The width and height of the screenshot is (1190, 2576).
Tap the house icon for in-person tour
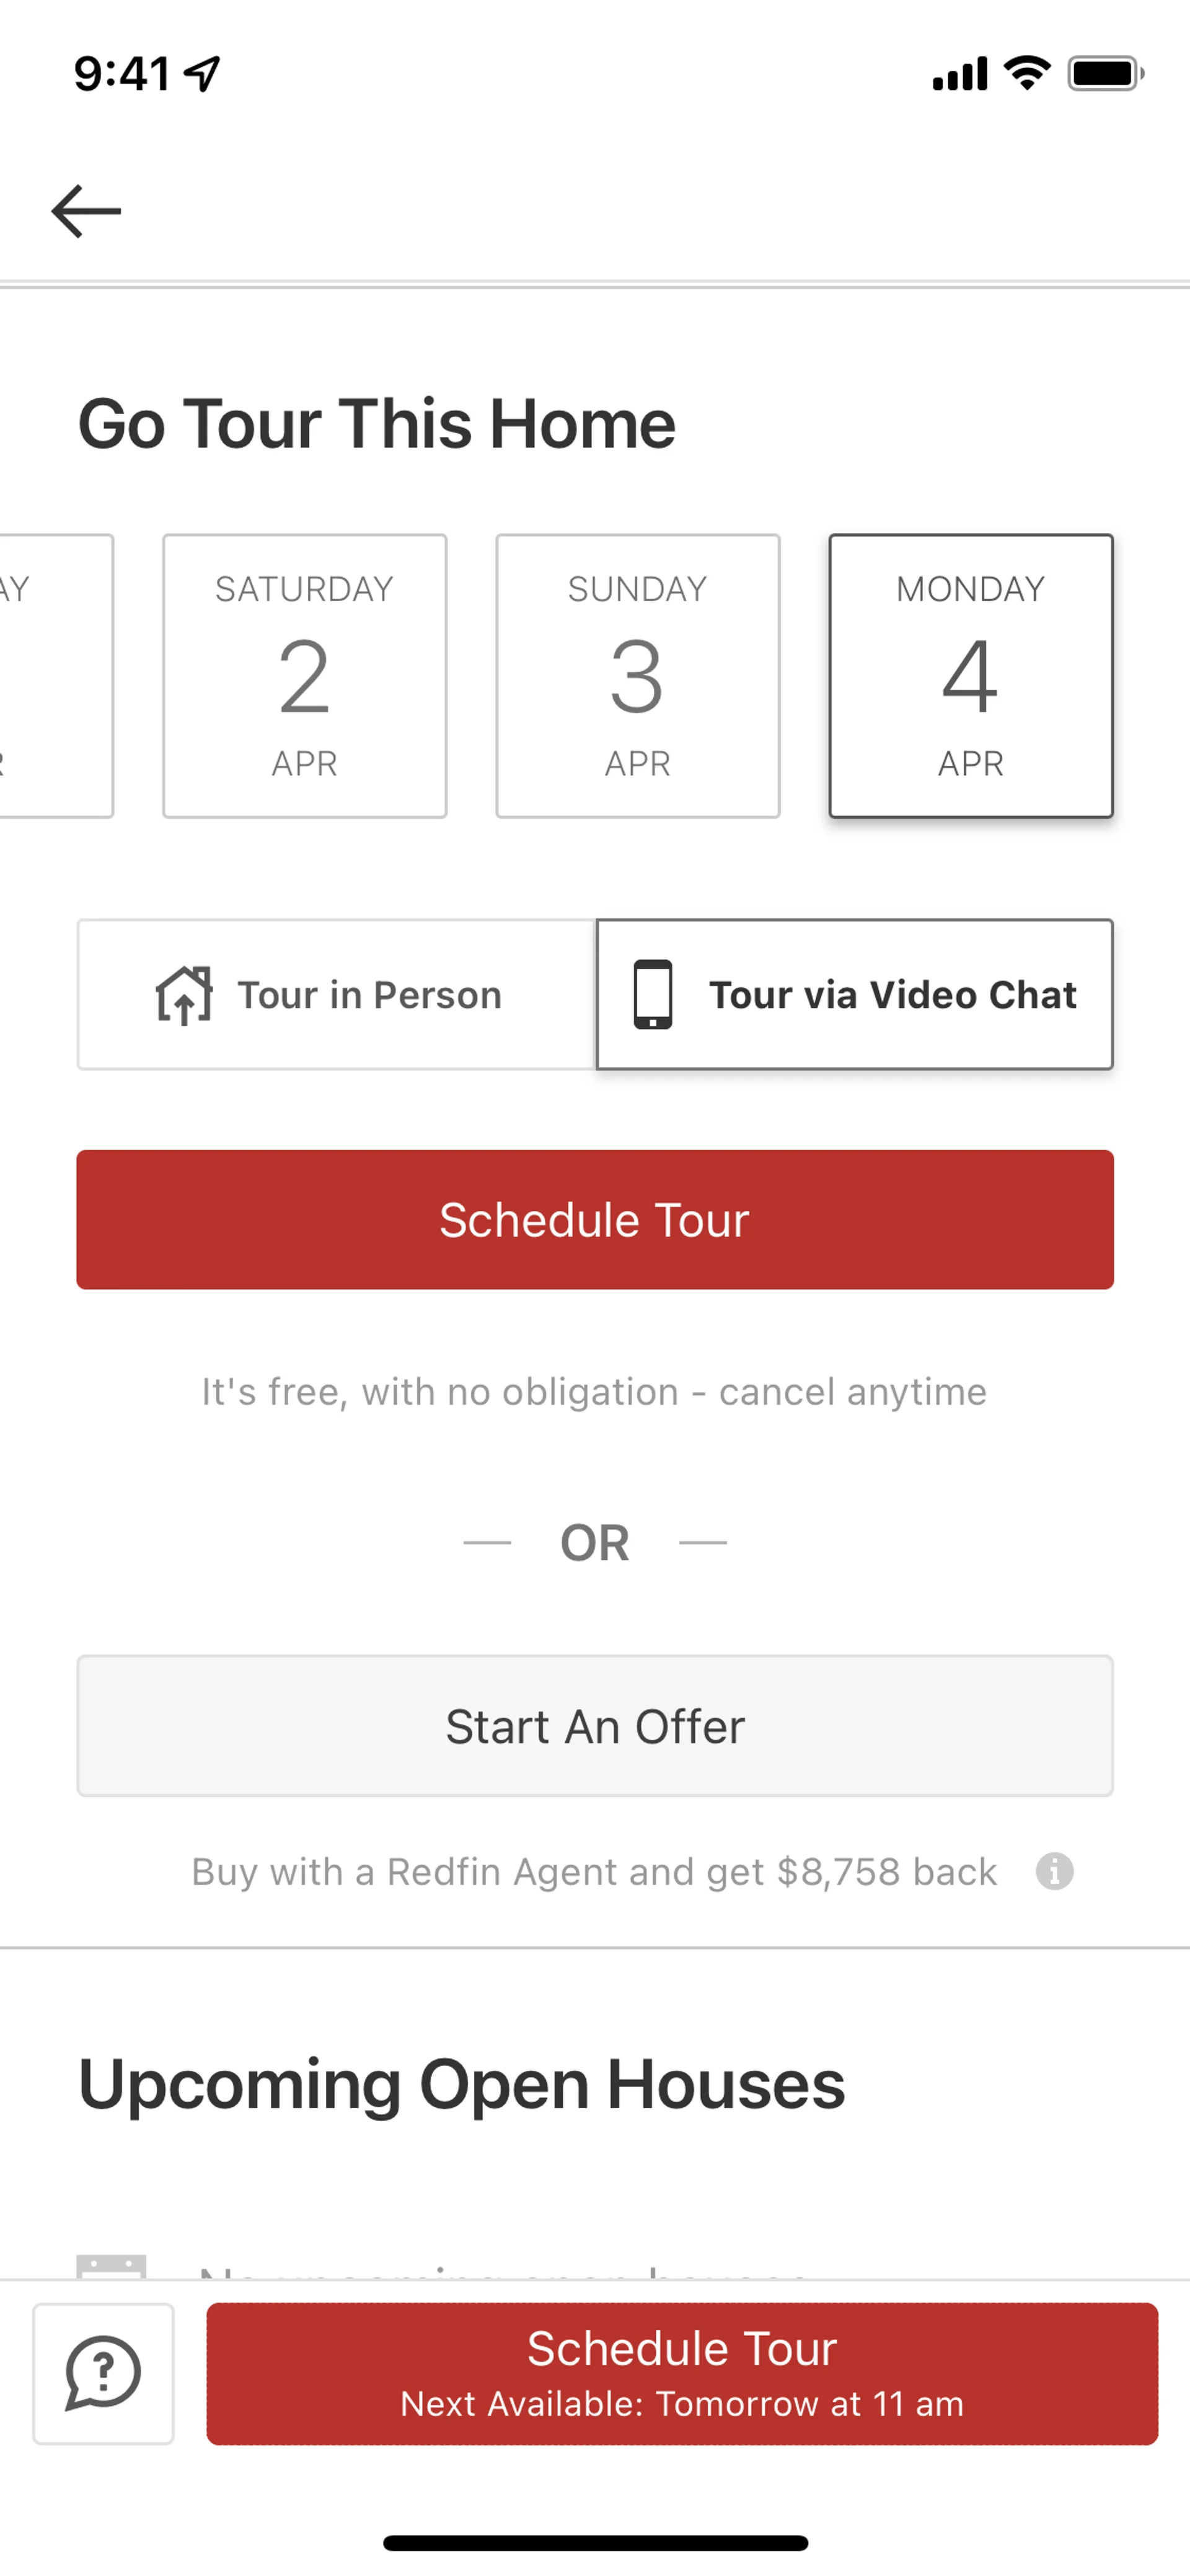pos(184,995)
